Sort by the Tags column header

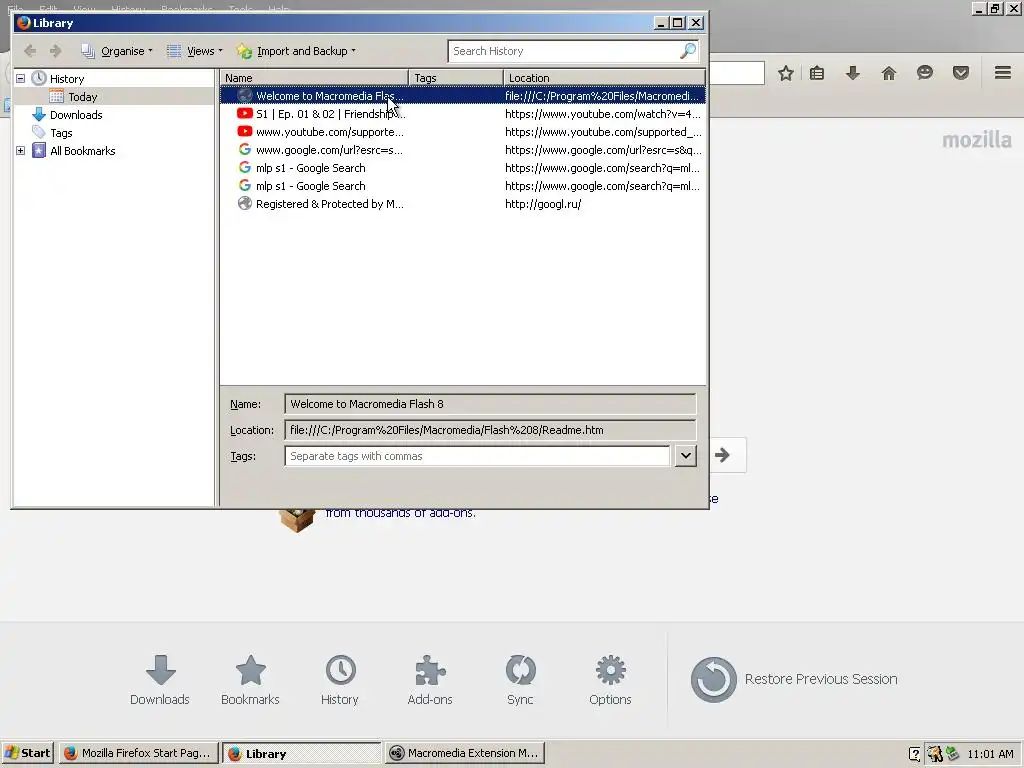click(x=456, y=78)
